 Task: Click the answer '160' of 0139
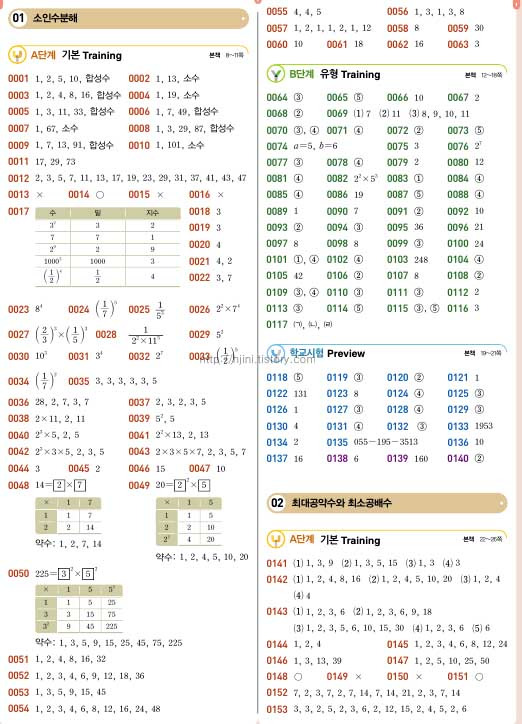421,459
